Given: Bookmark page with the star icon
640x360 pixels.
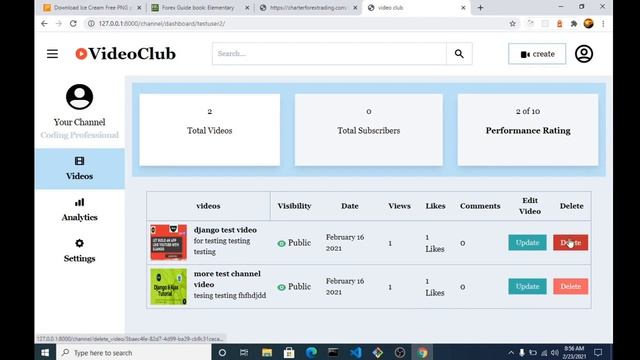Looking at the screenshot, I should [x=513, y=24].
